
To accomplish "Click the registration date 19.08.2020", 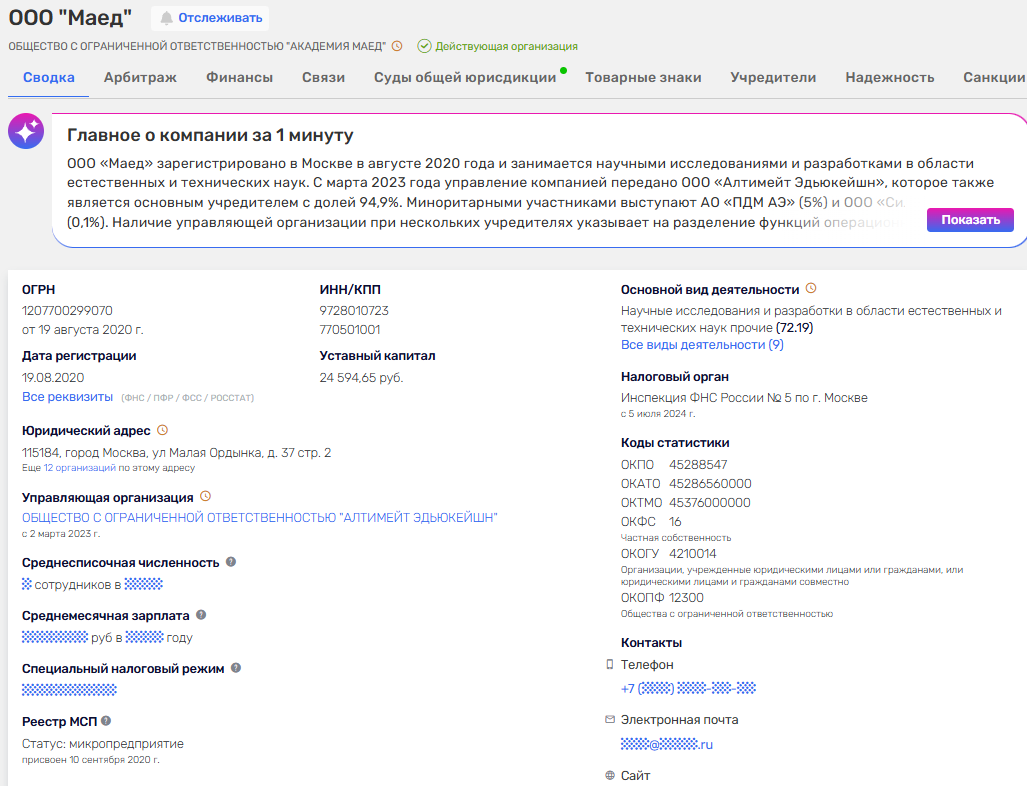I will pyautogui.click(x=53, y=377).
